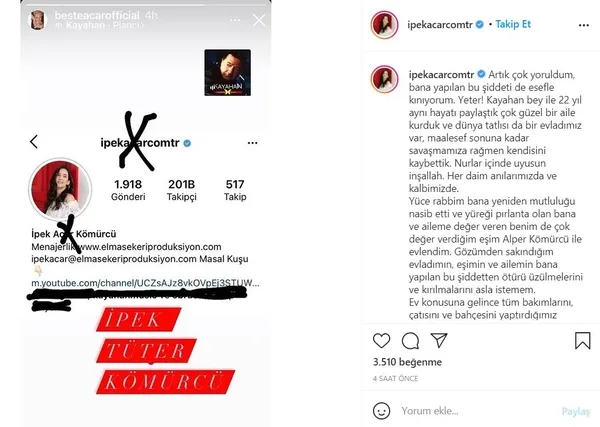The height and width of the screenshot is (427, 600).
Task: Share the post via paper plane icon
Action: click(x=439, y=340)
